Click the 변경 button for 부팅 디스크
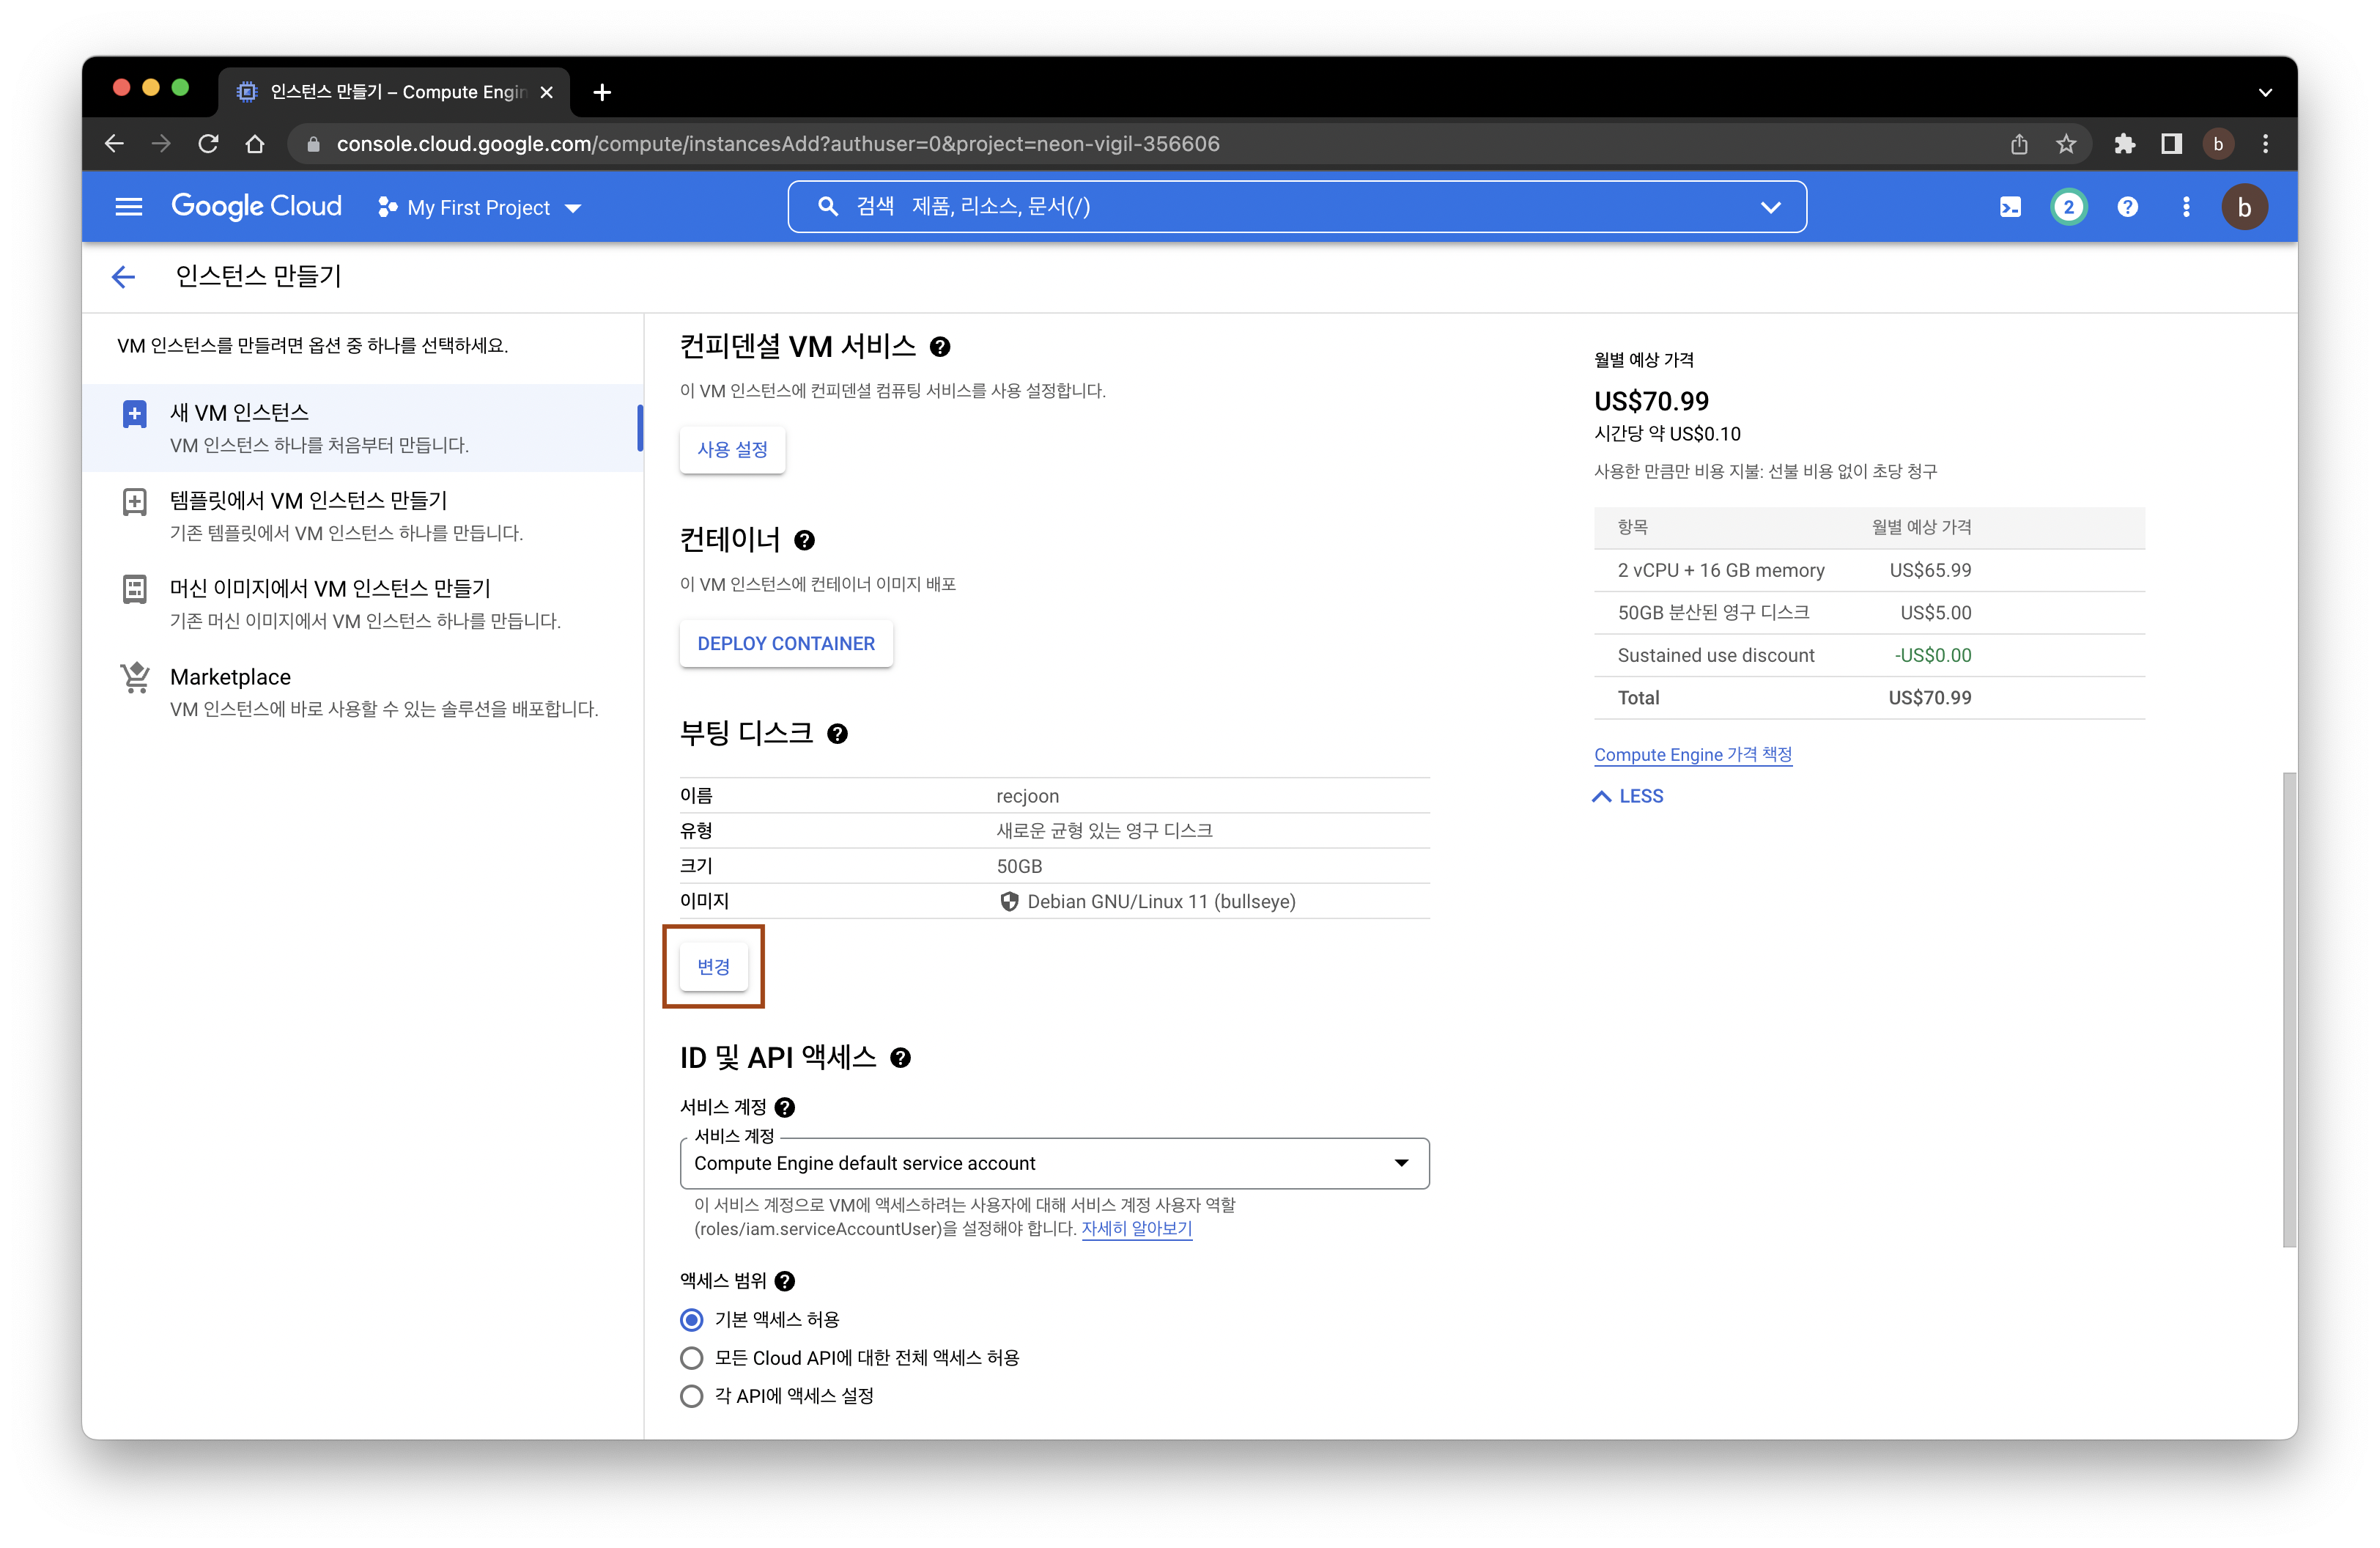 click(x=713, y=967)
